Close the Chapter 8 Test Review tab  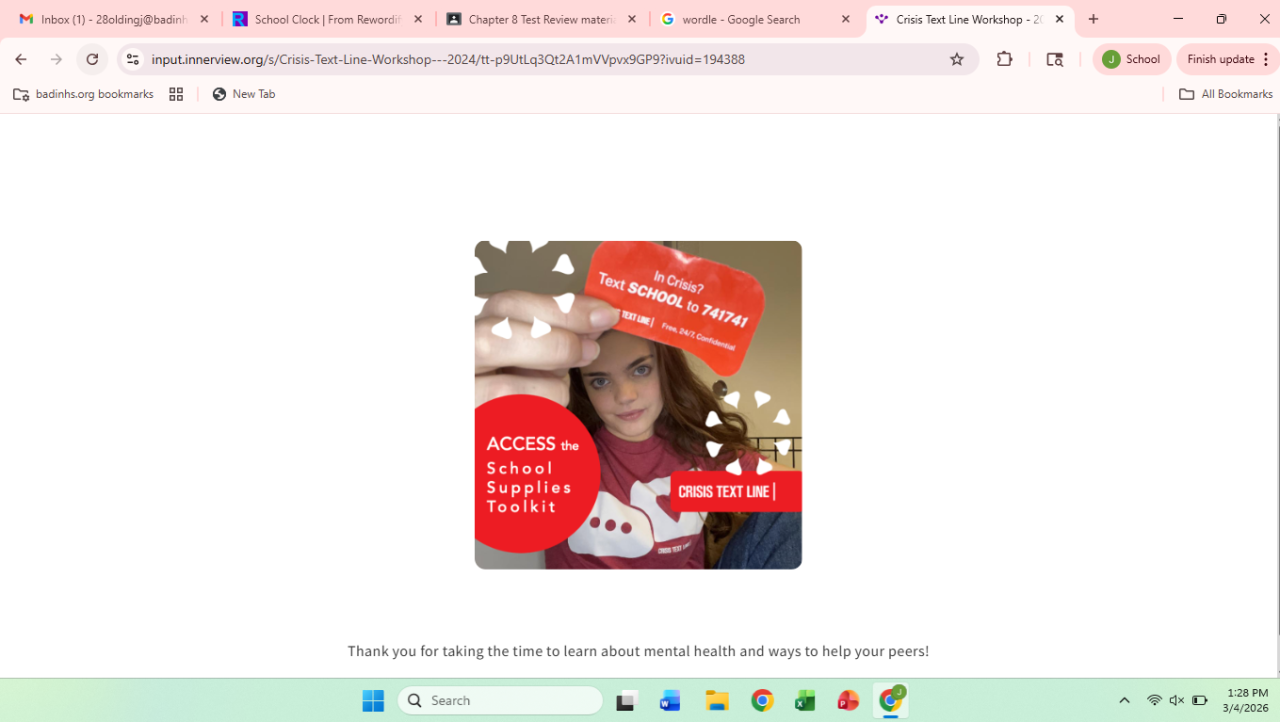(x=632, y=19)
